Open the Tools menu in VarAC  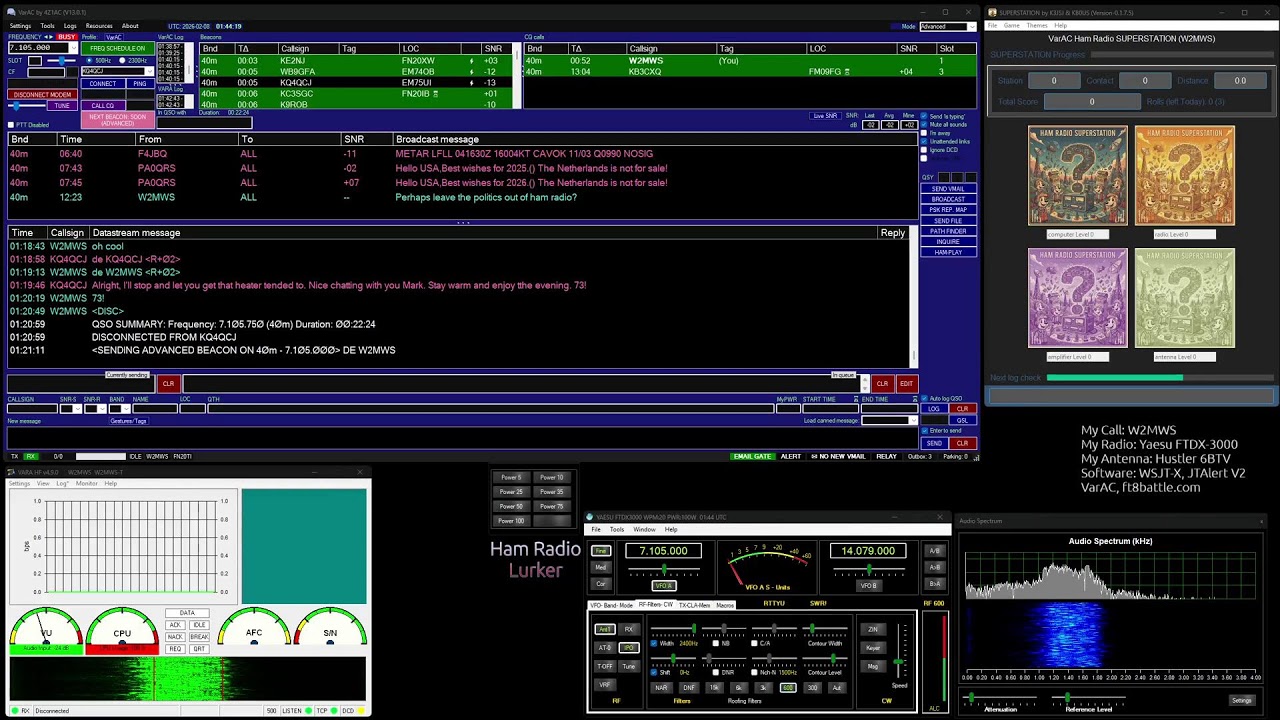[47, 26]
